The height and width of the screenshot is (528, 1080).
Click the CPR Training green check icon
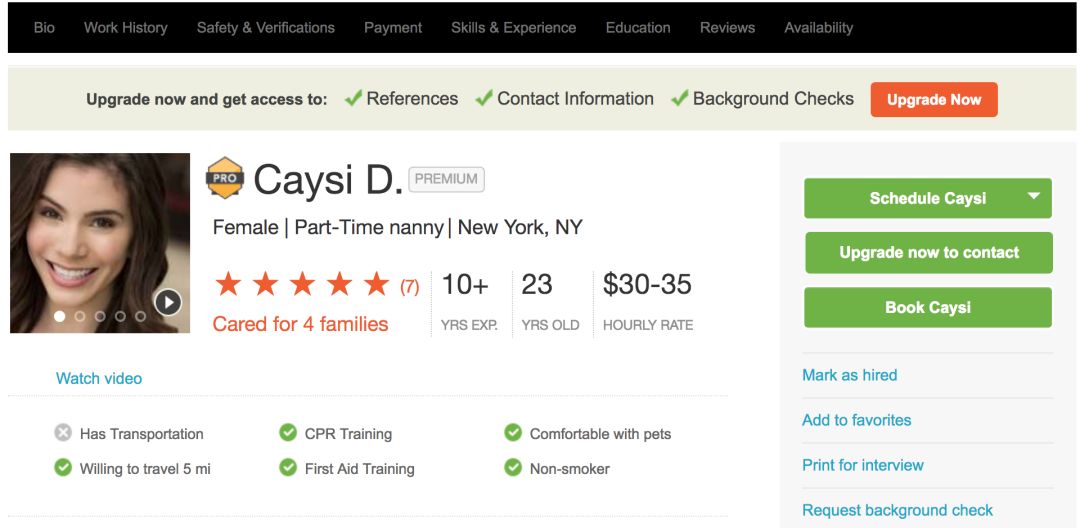click(288, 433)
